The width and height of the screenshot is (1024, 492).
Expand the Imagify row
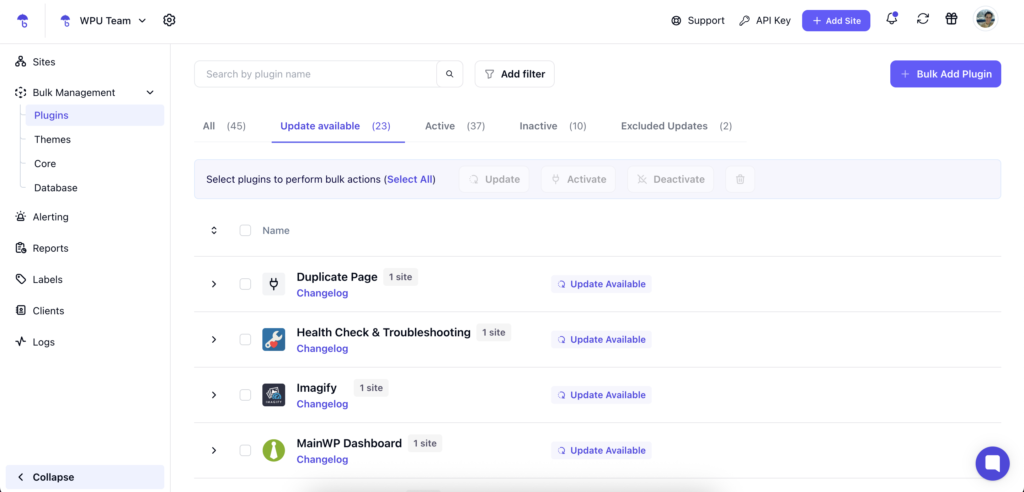[x=214, y=395]
